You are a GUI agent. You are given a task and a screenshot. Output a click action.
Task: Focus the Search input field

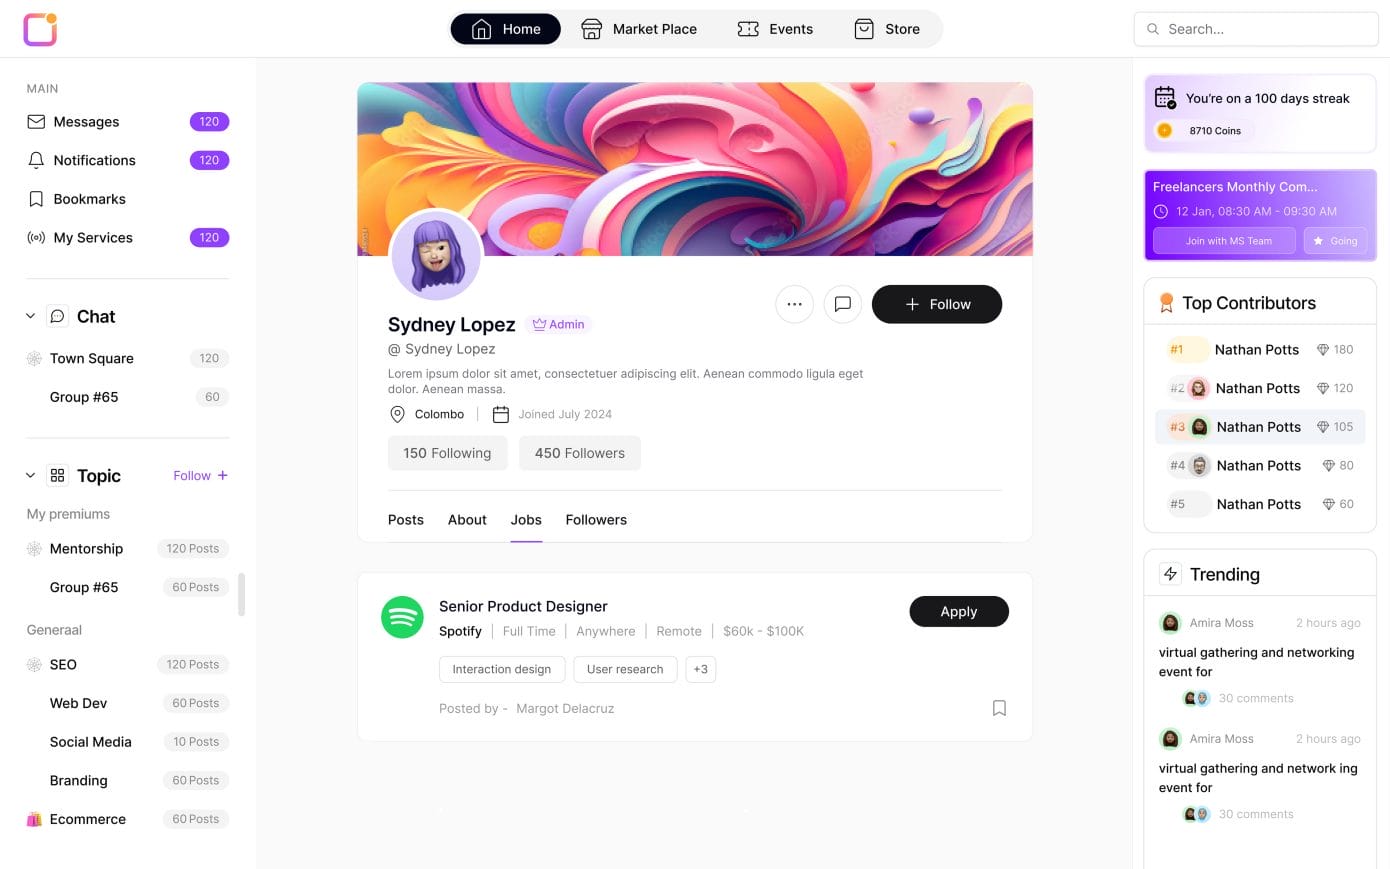[x=1256, y=29]
